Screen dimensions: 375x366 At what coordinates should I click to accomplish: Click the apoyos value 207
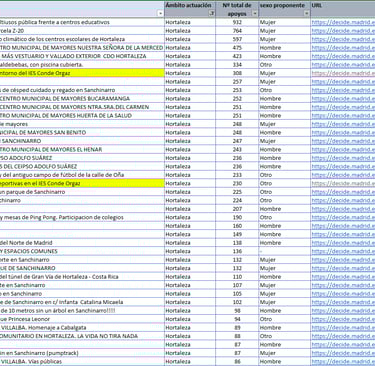point(237,209)
